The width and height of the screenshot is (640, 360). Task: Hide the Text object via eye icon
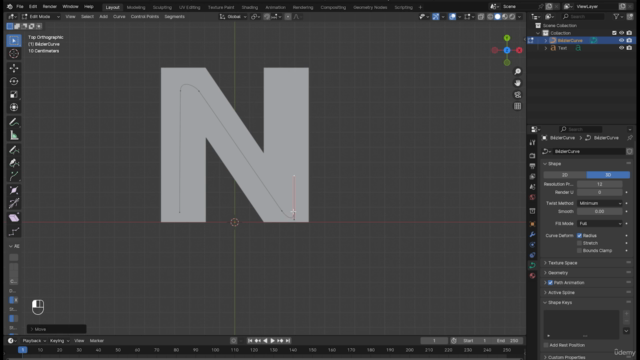[x=621, y=48]
